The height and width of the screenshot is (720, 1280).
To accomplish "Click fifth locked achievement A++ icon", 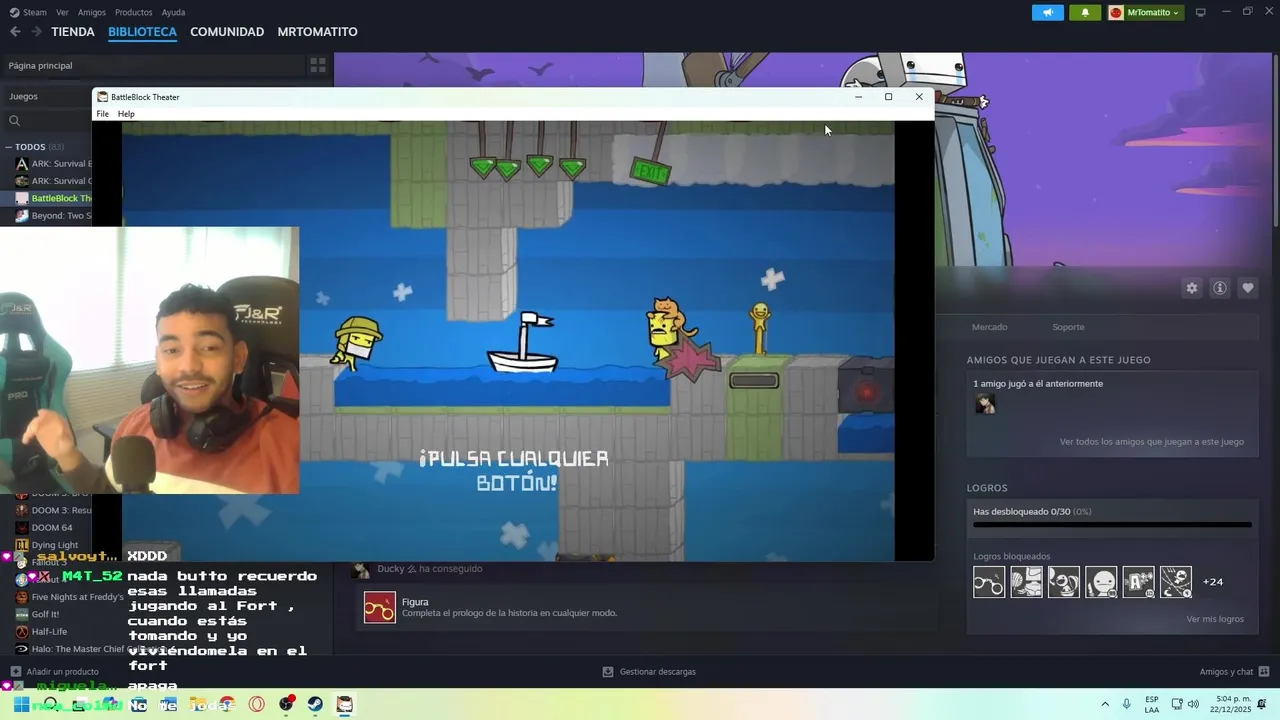I will pos(1139,582).
